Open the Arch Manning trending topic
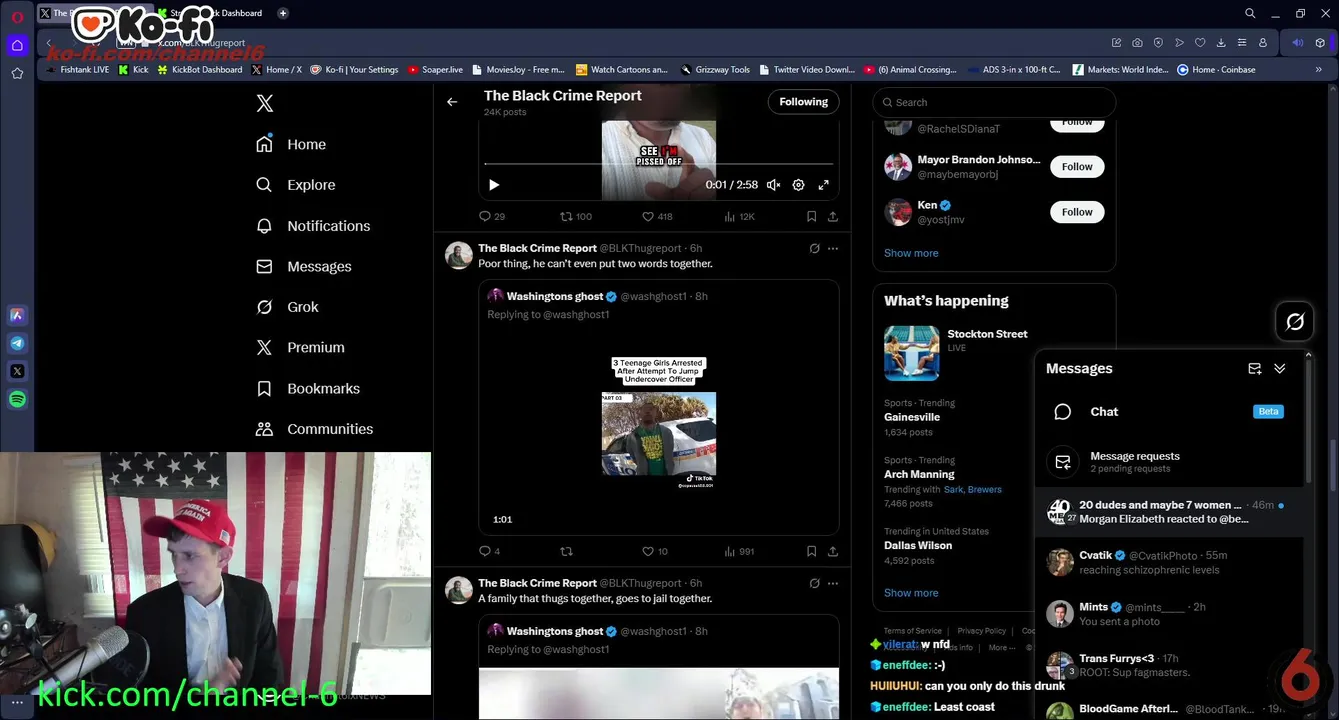 click(x=919, y=474)
